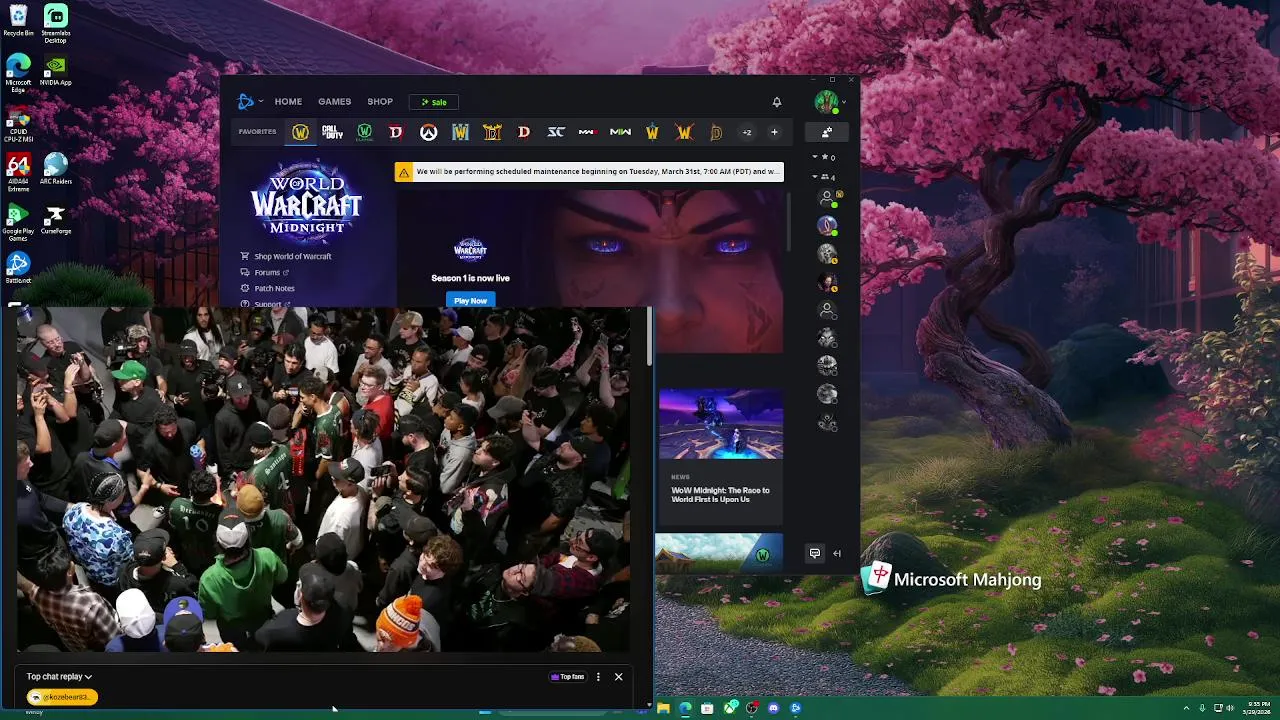Select WoW Classic green icon in favorites
Viewport: 1280px width, 720px height.
click(x=364, y=132)
